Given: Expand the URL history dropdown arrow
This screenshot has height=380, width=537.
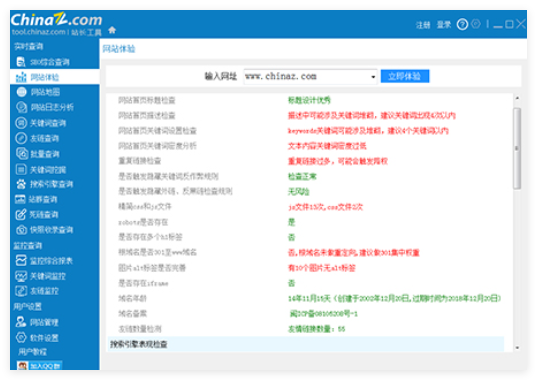Looking at the screenshot, I should [373, 77].
